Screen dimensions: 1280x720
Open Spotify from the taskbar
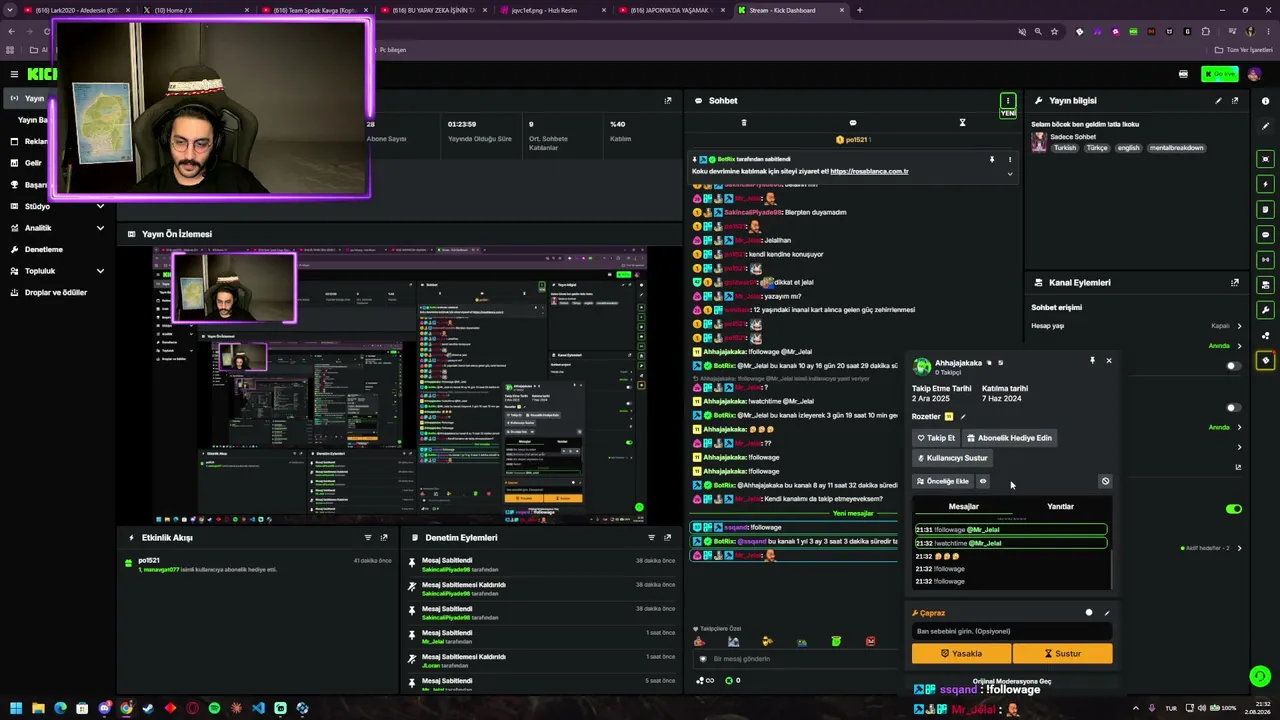tap(214, 708)
